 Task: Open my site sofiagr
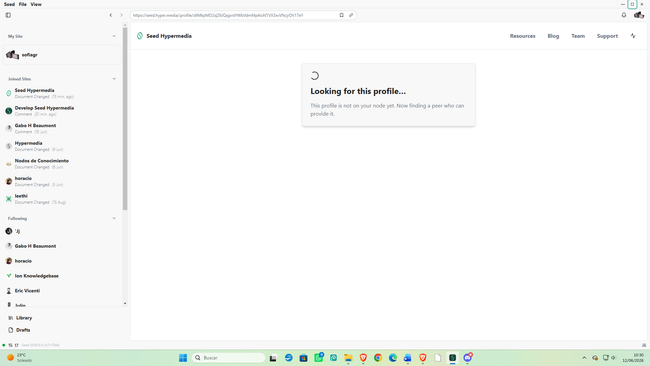(62, 55)
